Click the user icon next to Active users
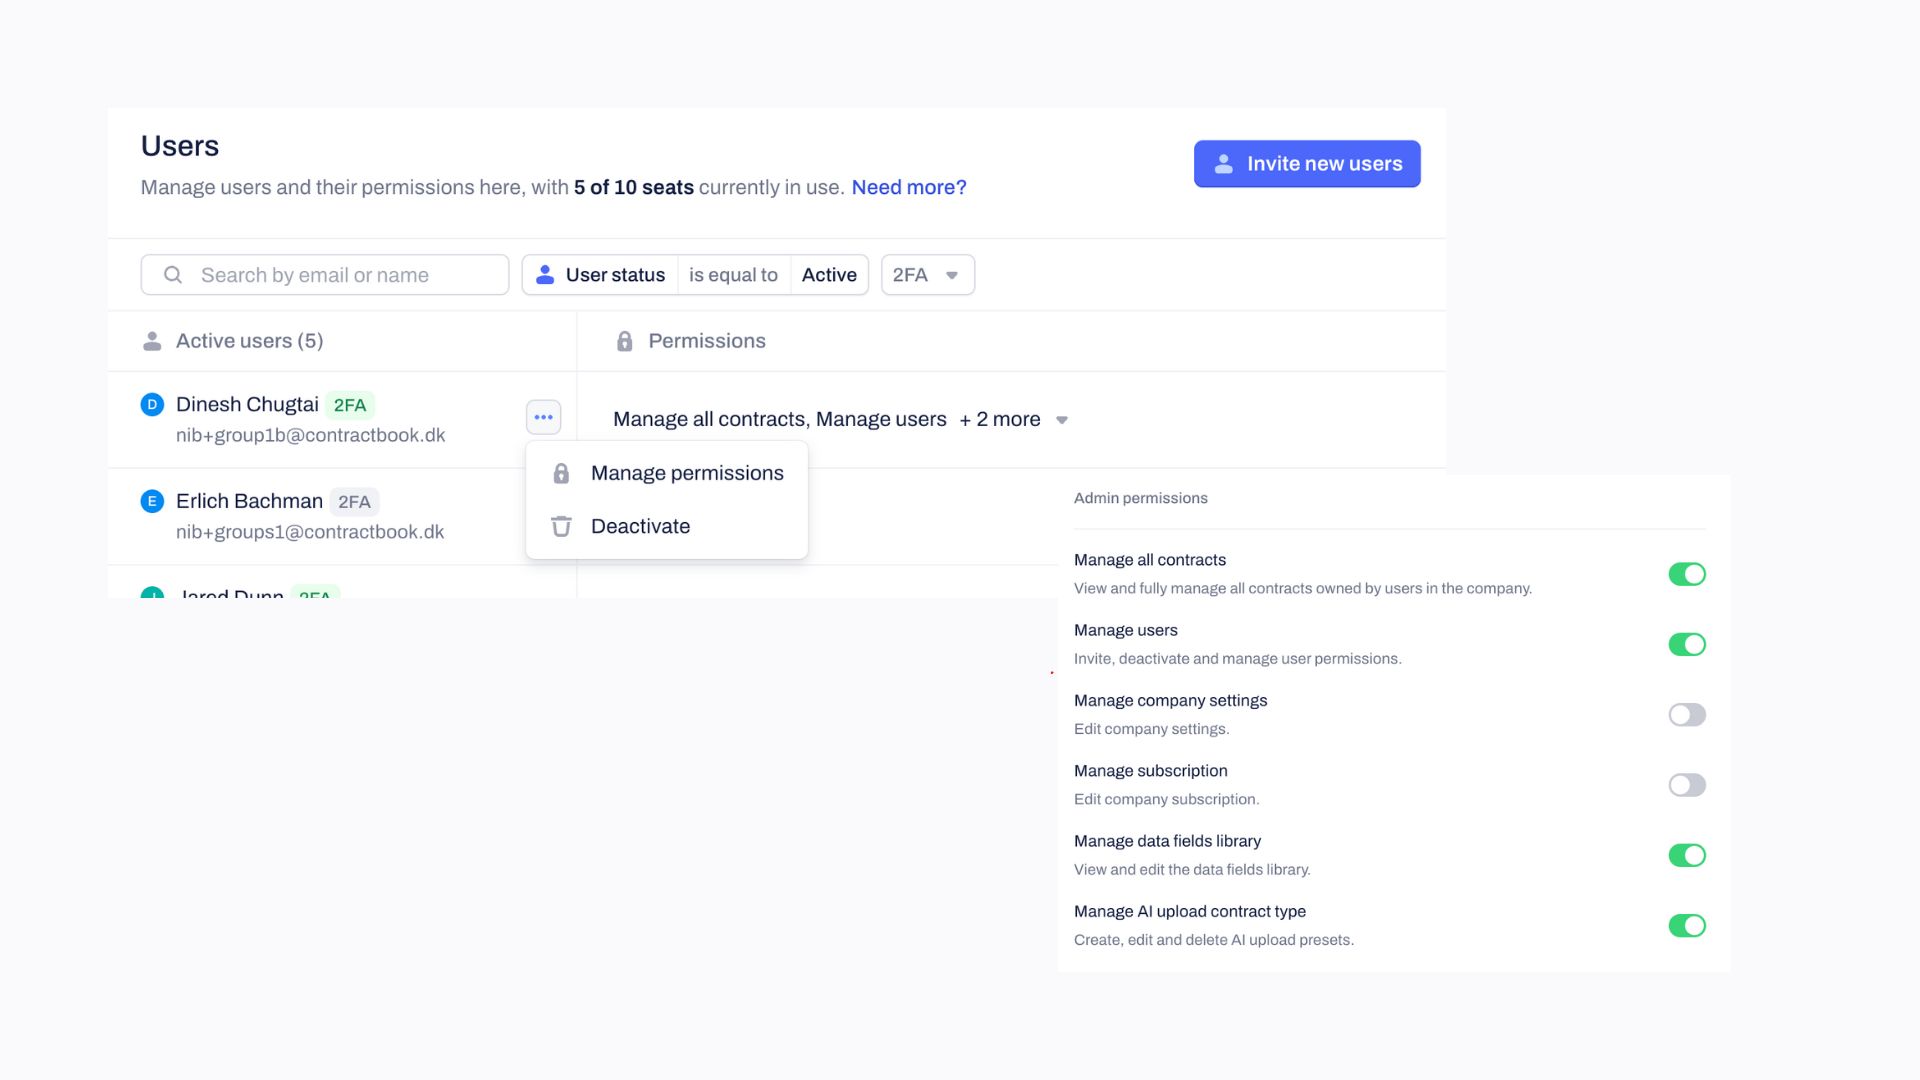This screenshot has width=1920, height=1080. click(x=151, y=340)
